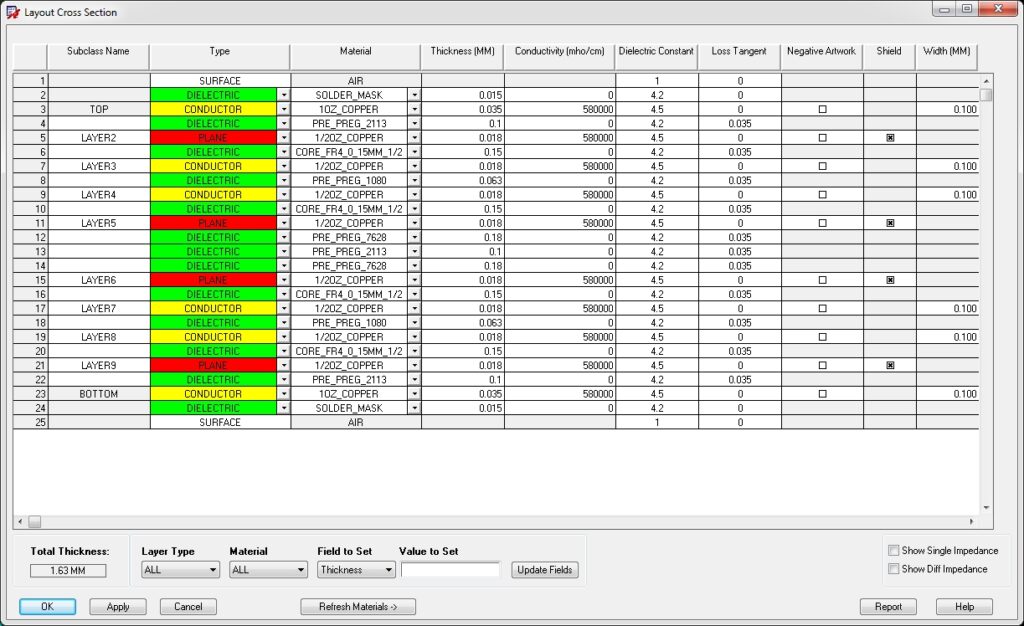
Task: Click the Refresh Materials button
Action: pos(358,607)
